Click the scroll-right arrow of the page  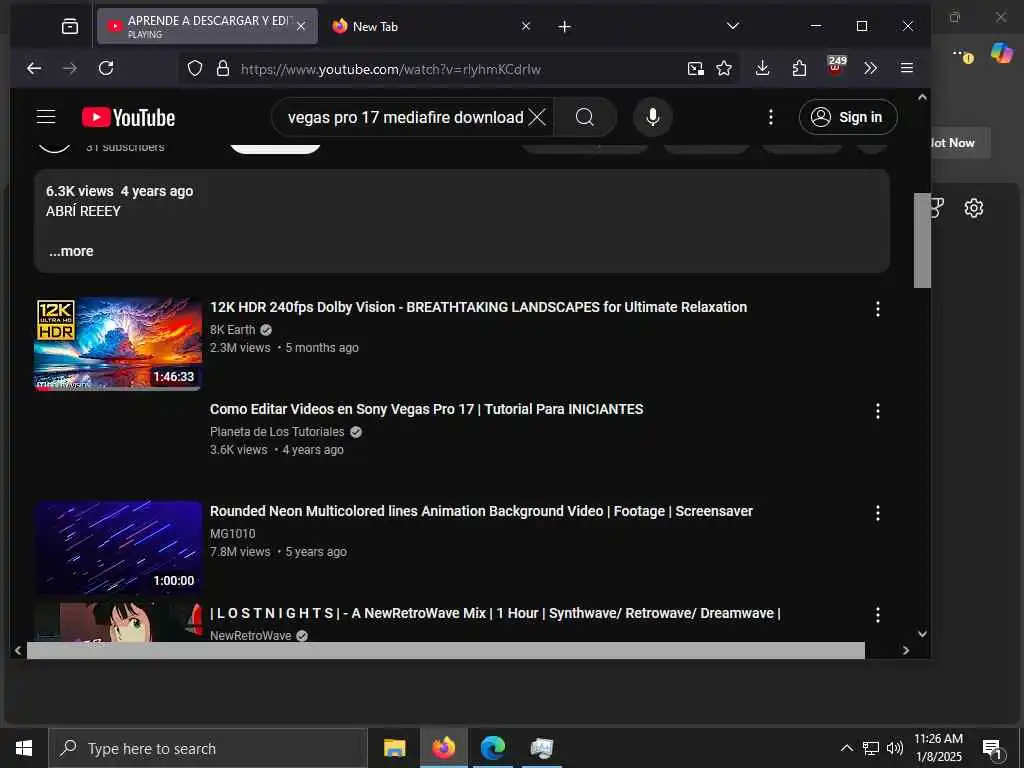click(x=906, y=650)
